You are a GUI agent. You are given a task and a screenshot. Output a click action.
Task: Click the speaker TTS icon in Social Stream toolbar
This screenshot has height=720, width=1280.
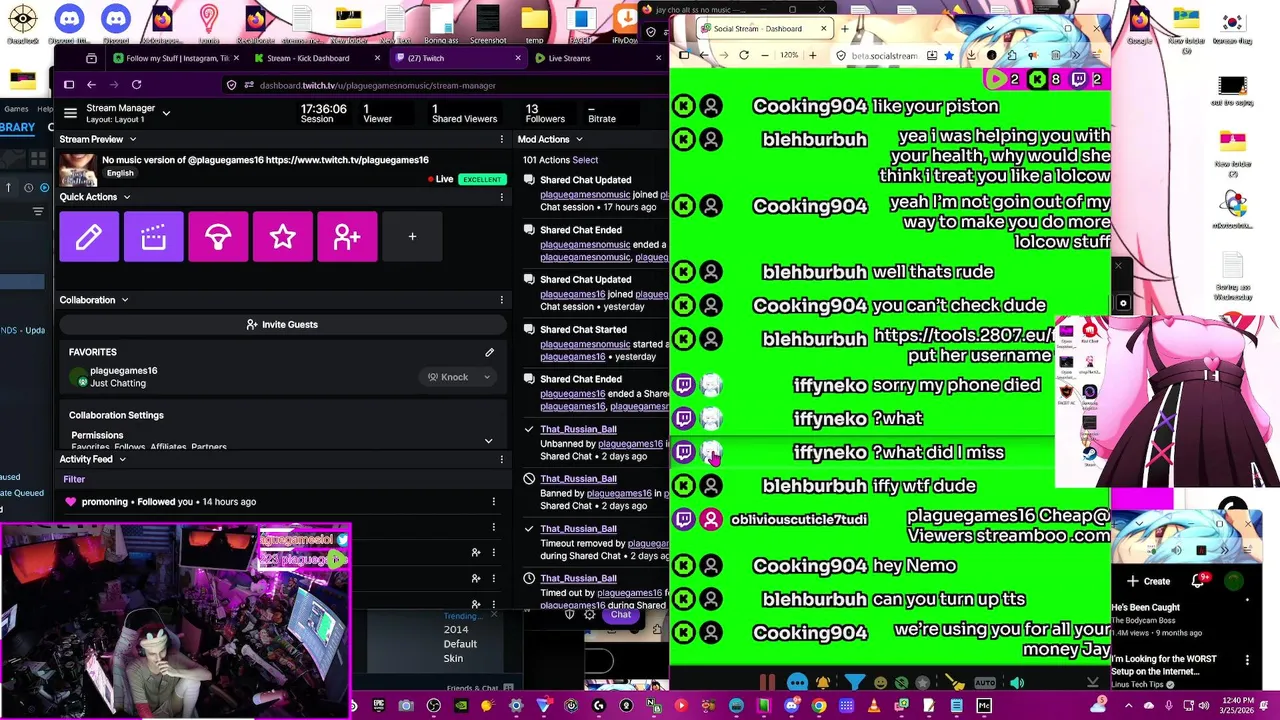click(x=1017, y=683)
